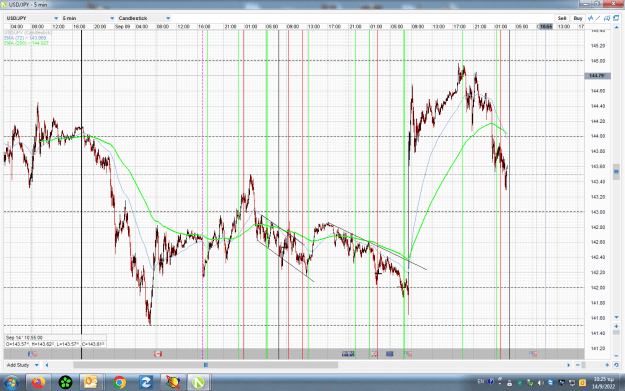Screen dimensions: 625x391
Task: Click the 145.00 price axis label
Action: pos(598,61)
